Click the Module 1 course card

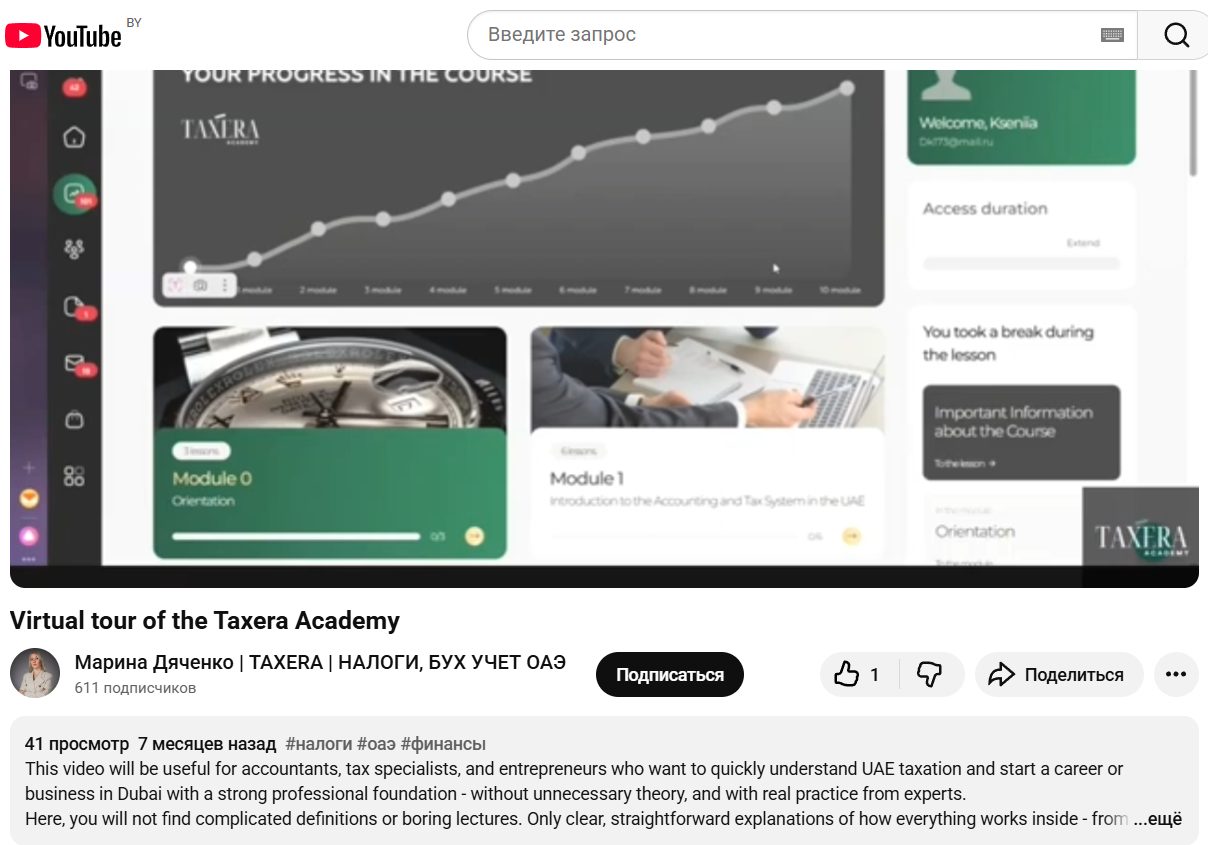707,443
